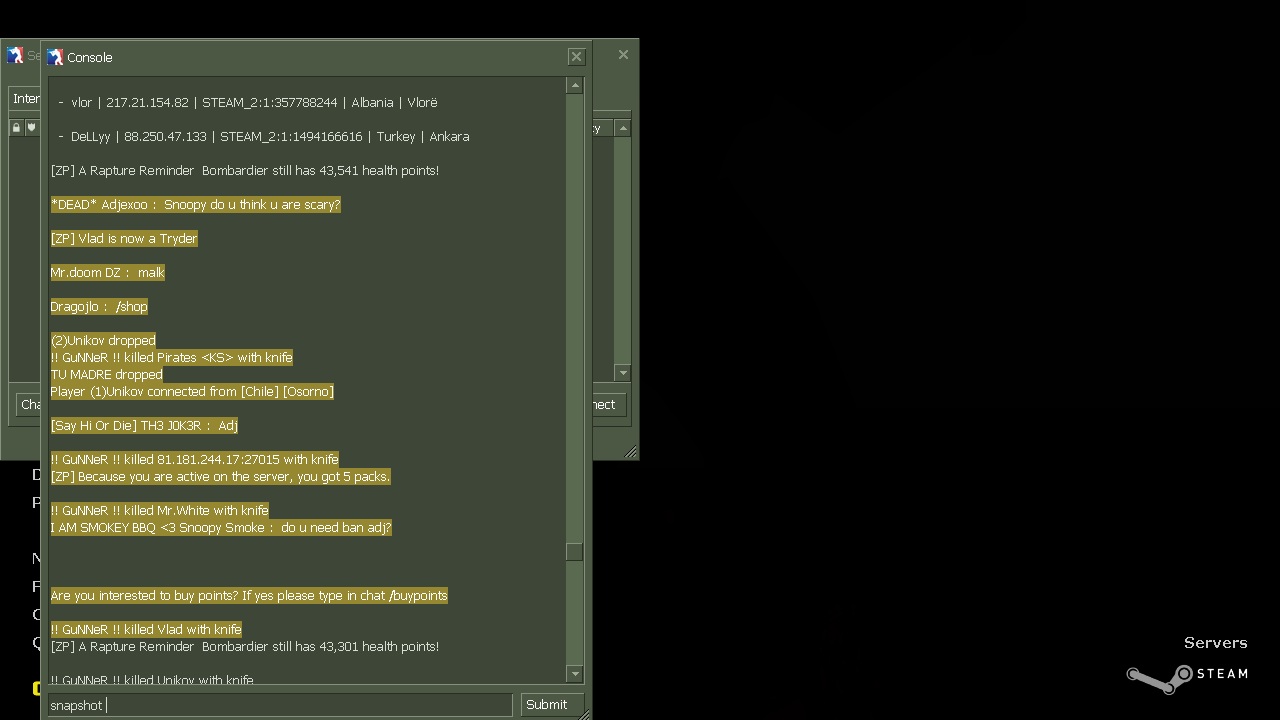This screenshot has height=720, width=1280.
Task: Click the '43,541 health points' reminder line
Action: coord(245,170)
